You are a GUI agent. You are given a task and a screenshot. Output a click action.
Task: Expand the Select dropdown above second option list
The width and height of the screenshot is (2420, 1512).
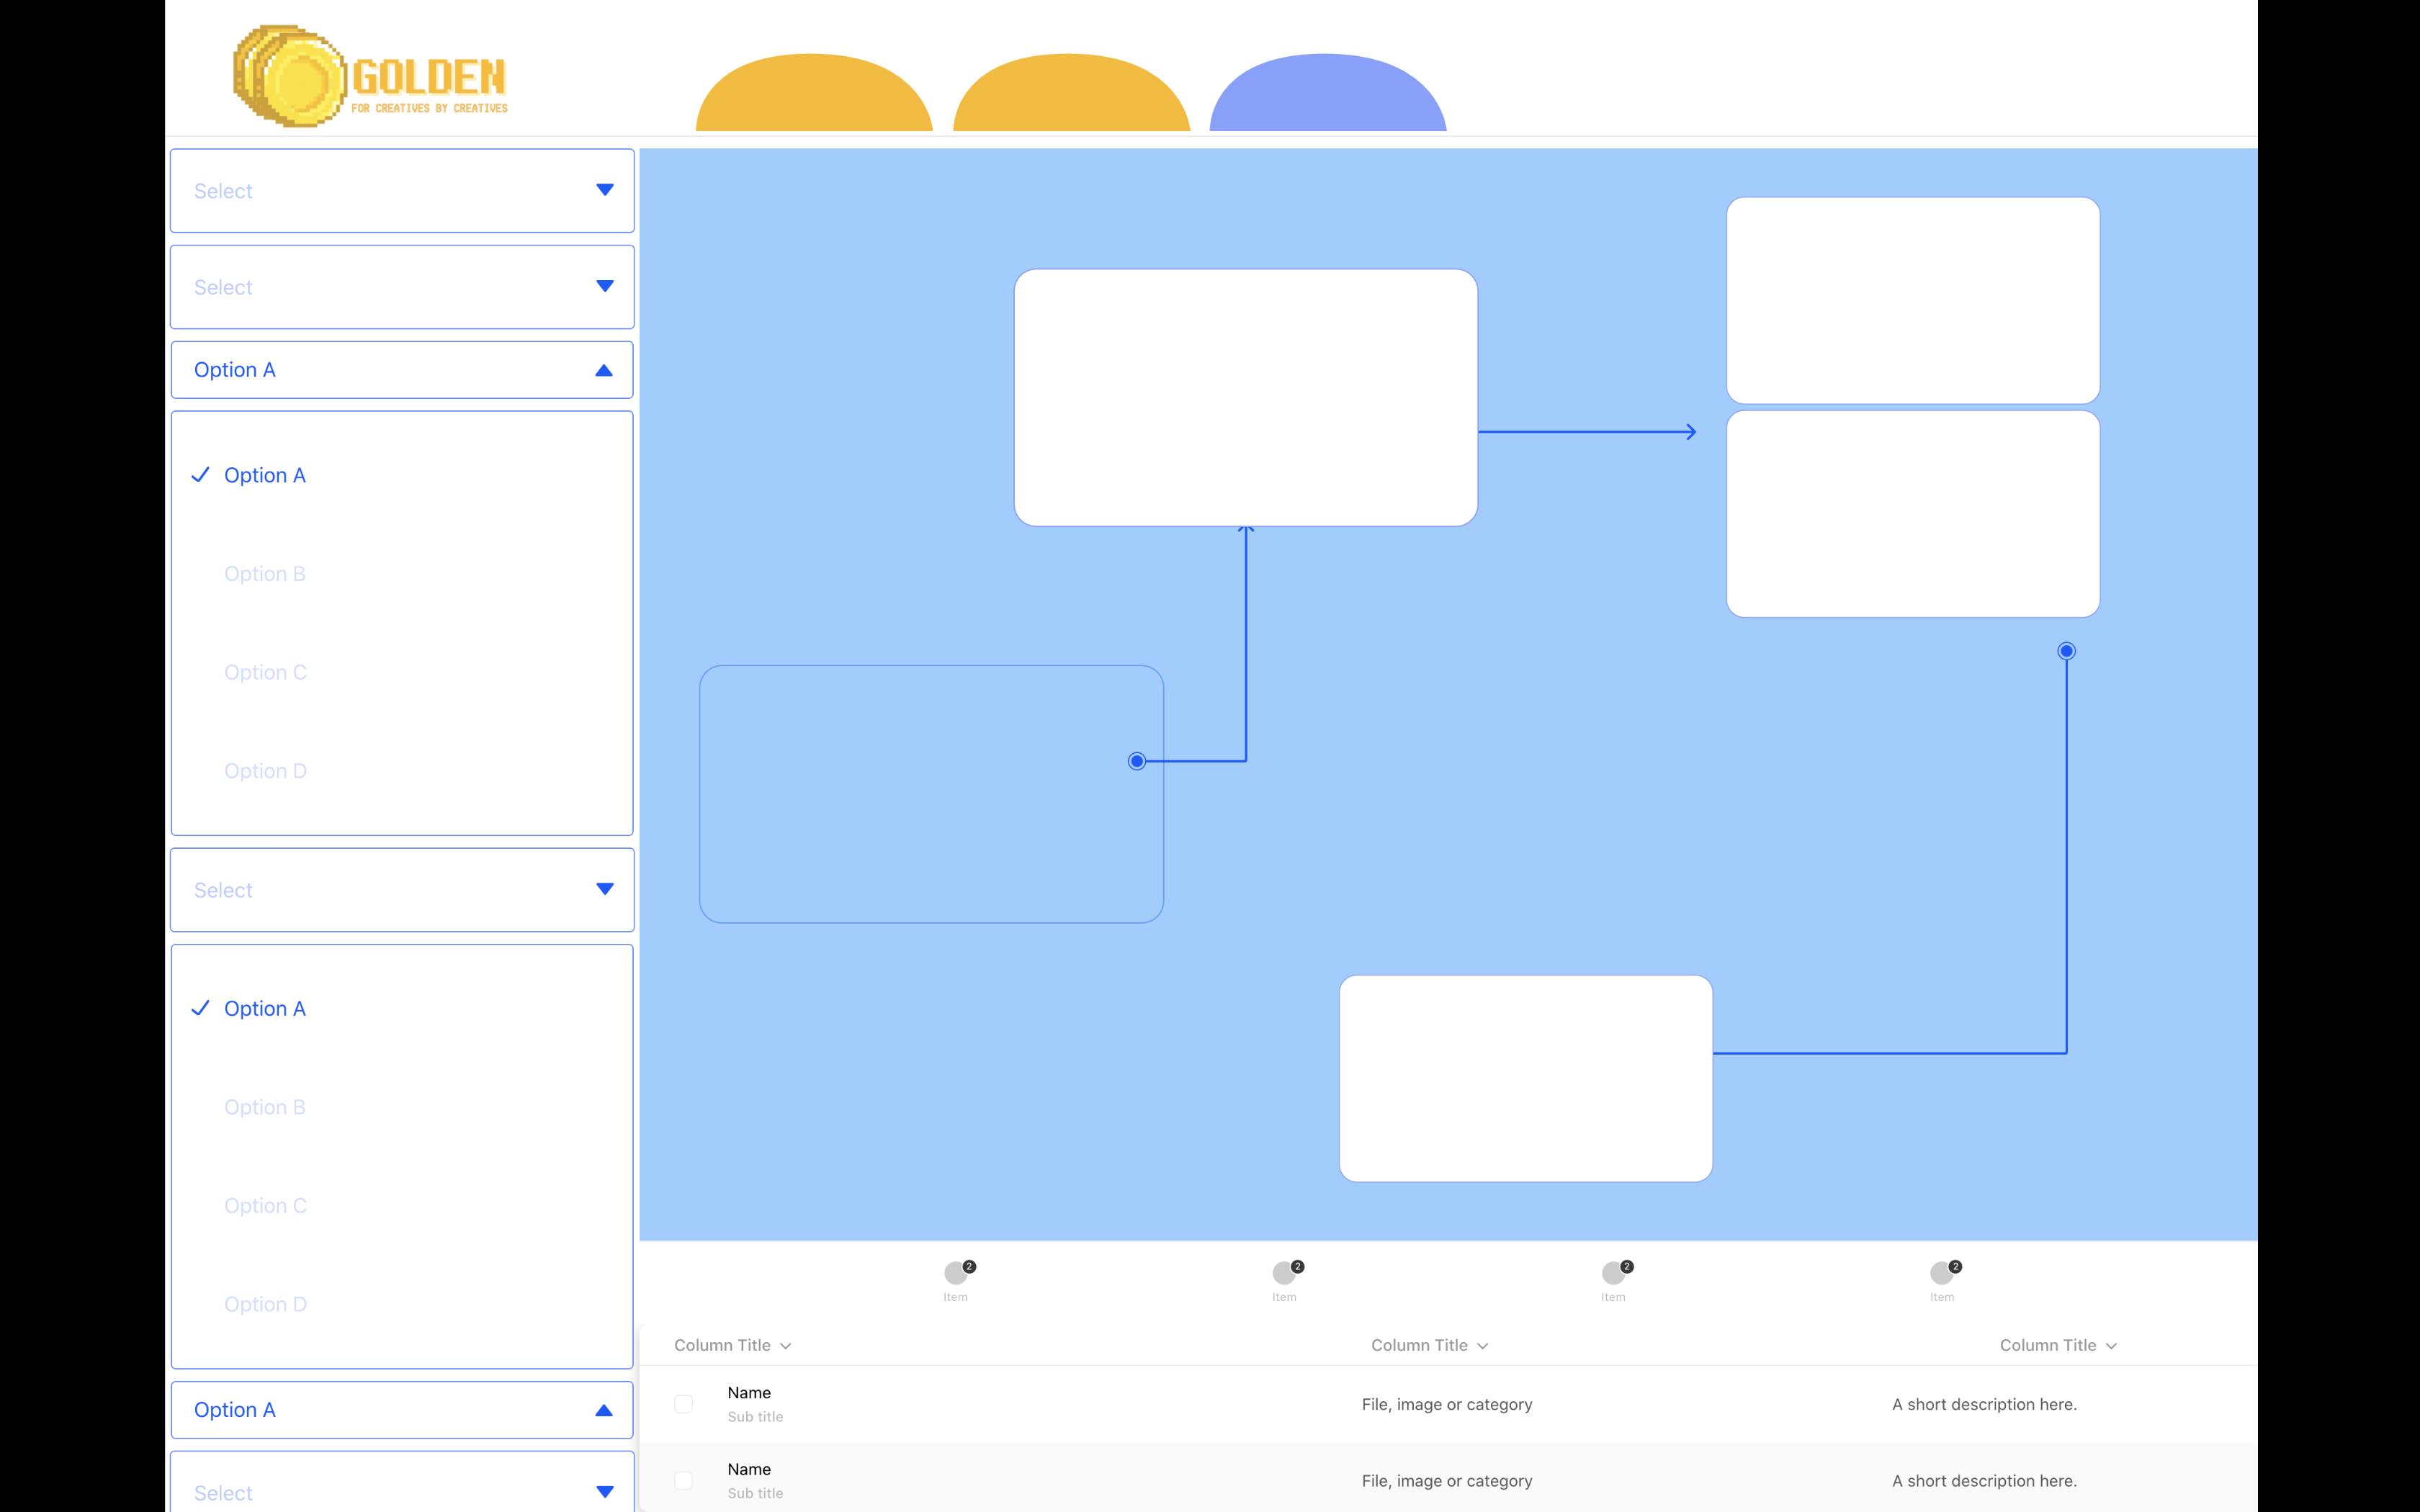click(402, 890)
